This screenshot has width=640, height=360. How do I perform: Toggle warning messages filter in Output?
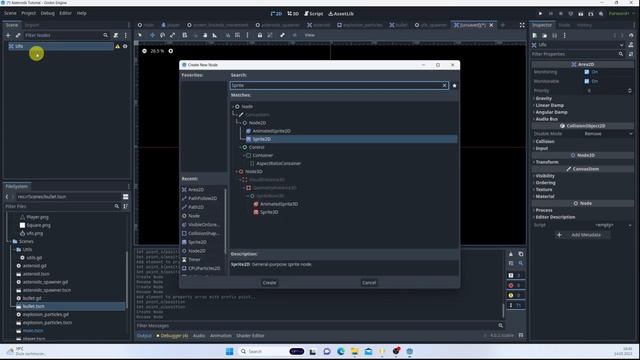pos(516,295)
